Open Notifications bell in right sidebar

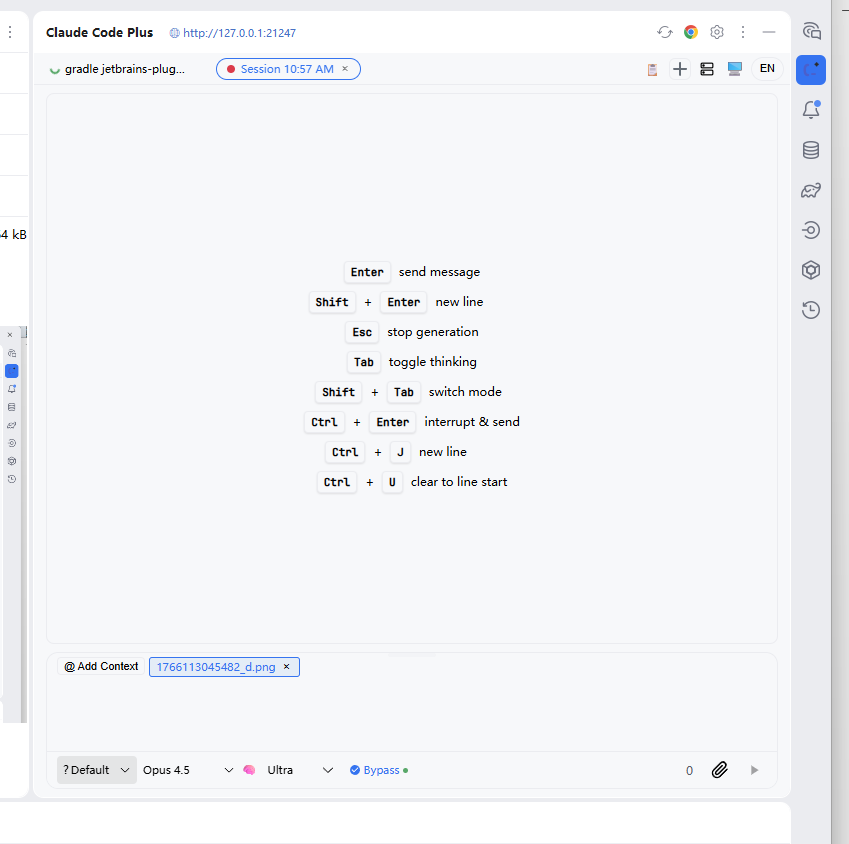pyautogui.click(x=811, y=110)
